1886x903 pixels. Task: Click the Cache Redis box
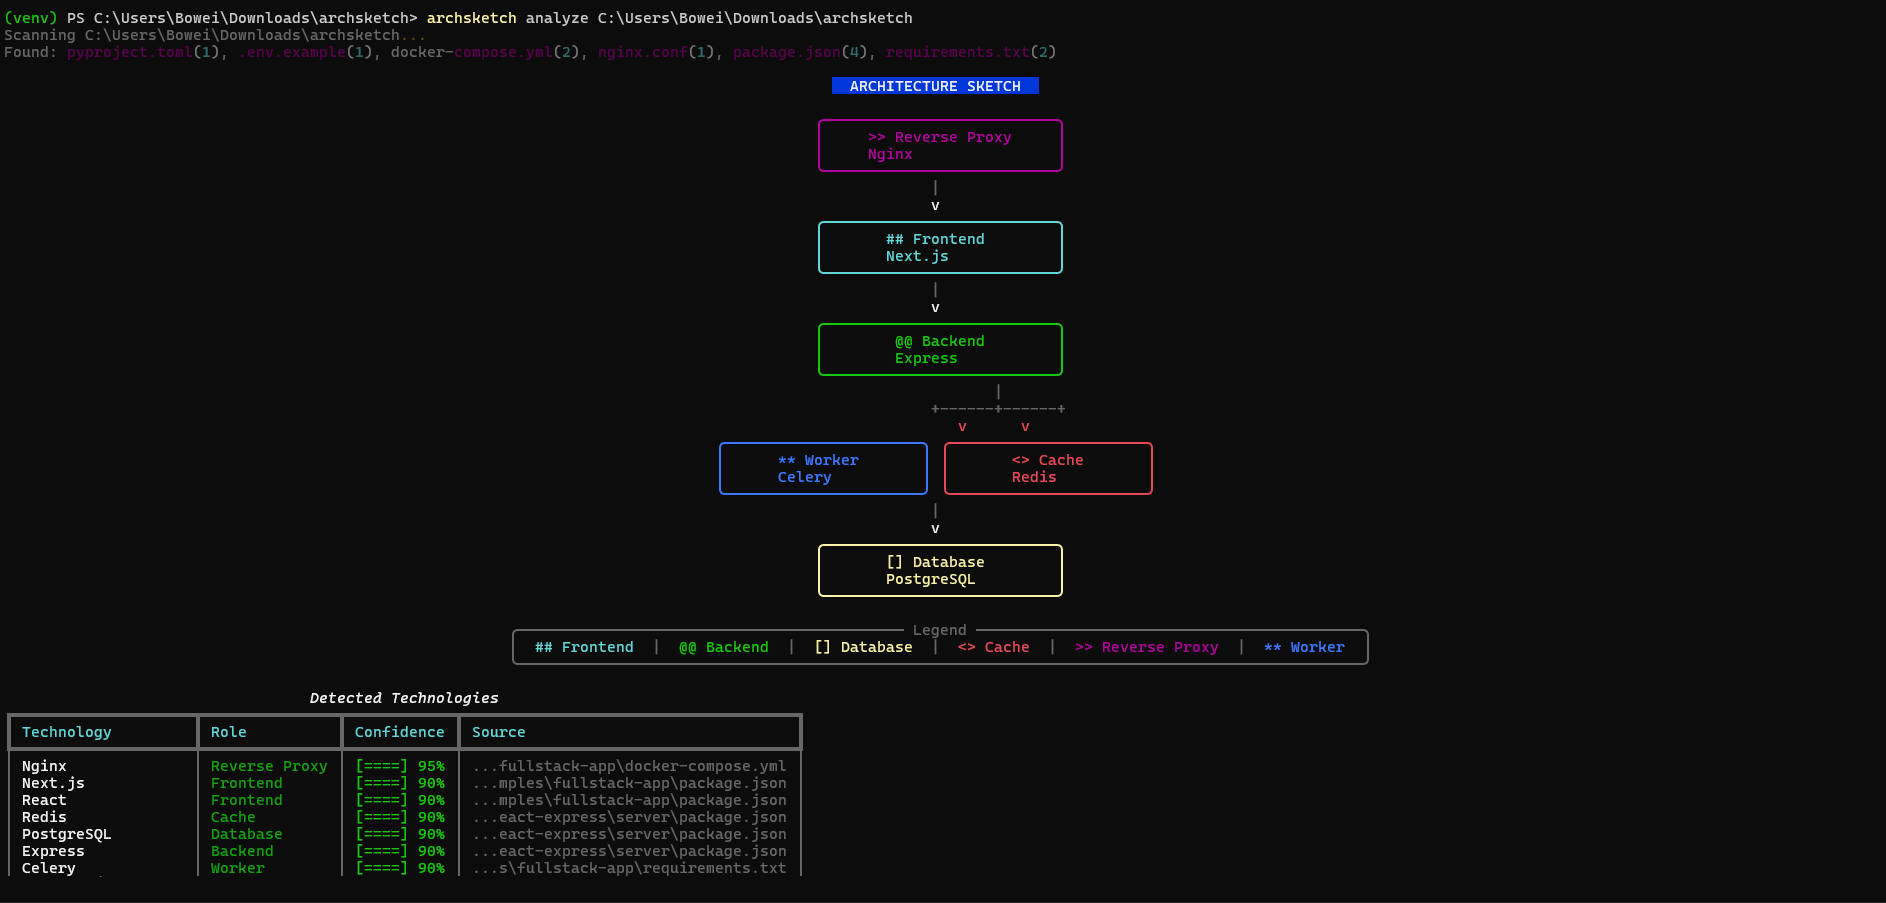pyautogui.click(x=1048, y=469)
